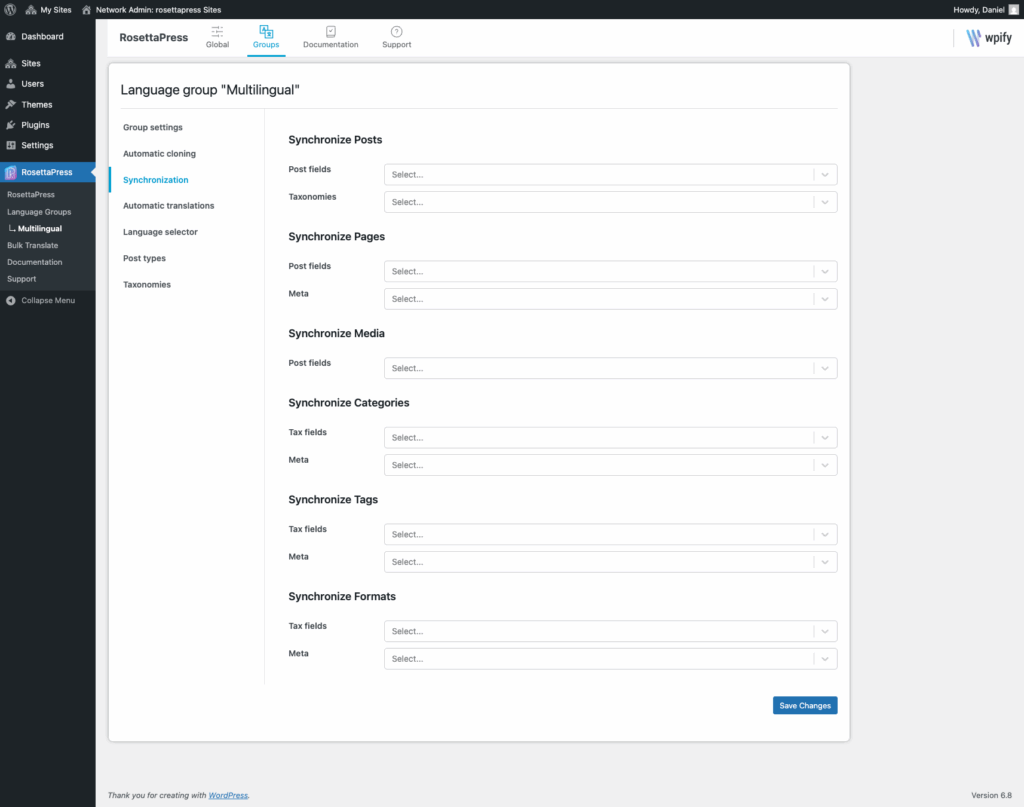
Task: Click the Save Changes button
Action: click(804, 705)
